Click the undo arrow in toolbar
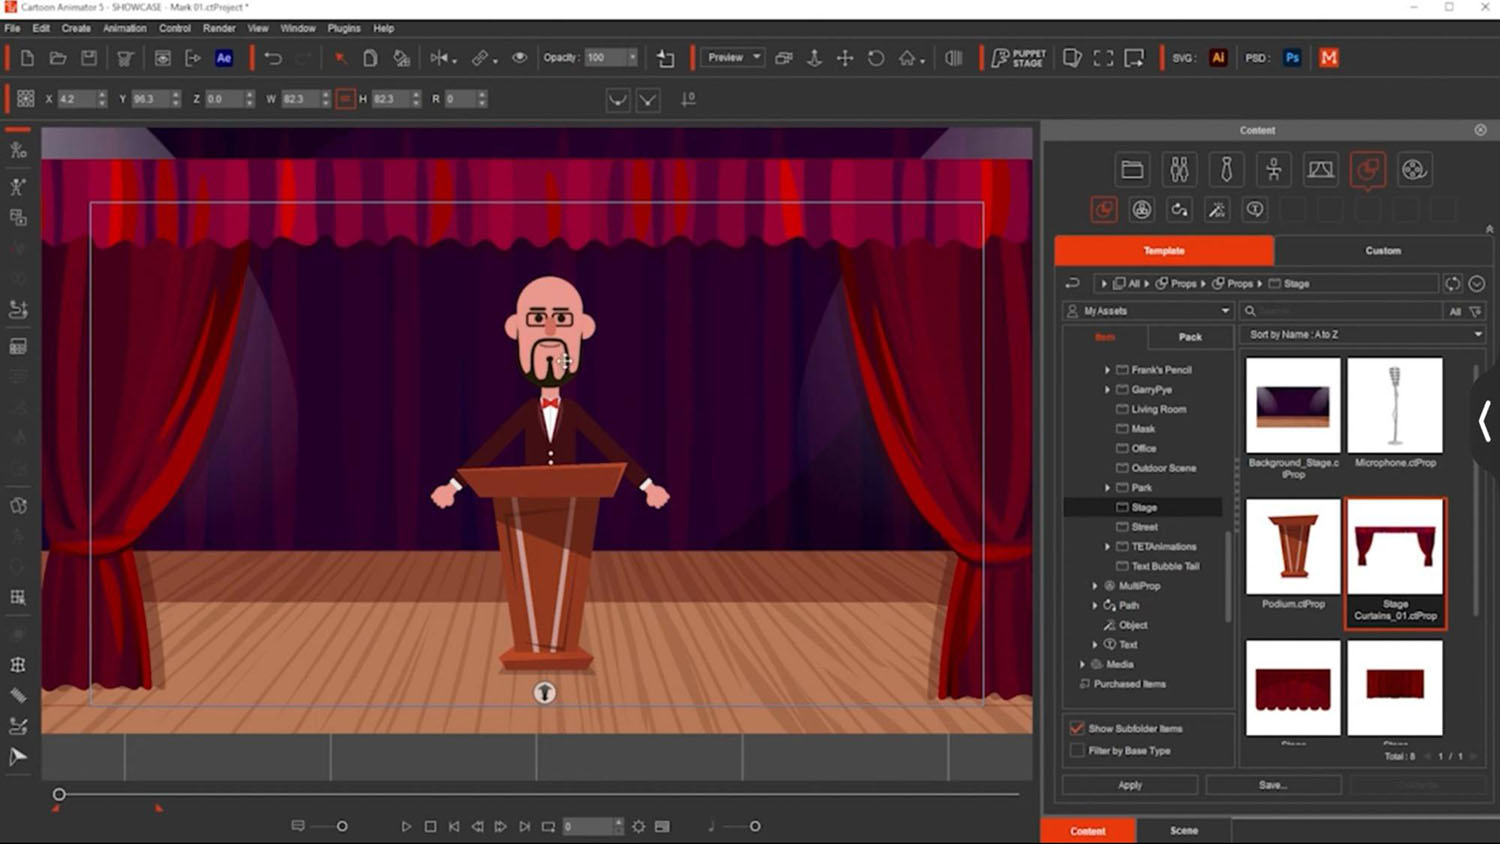The height and width of the screenshot is (844, 1500). pyautogui.click(x=272, y=58)
